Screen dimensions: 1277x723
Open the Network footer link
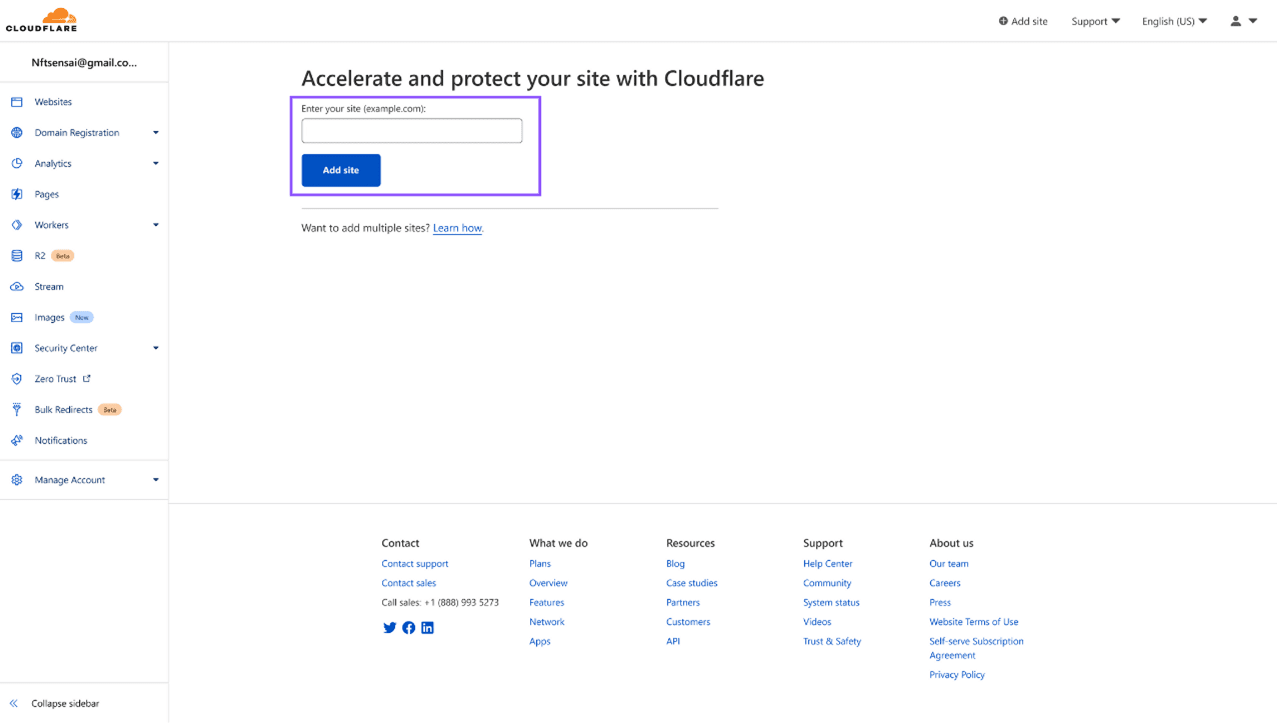coord(547,622)
